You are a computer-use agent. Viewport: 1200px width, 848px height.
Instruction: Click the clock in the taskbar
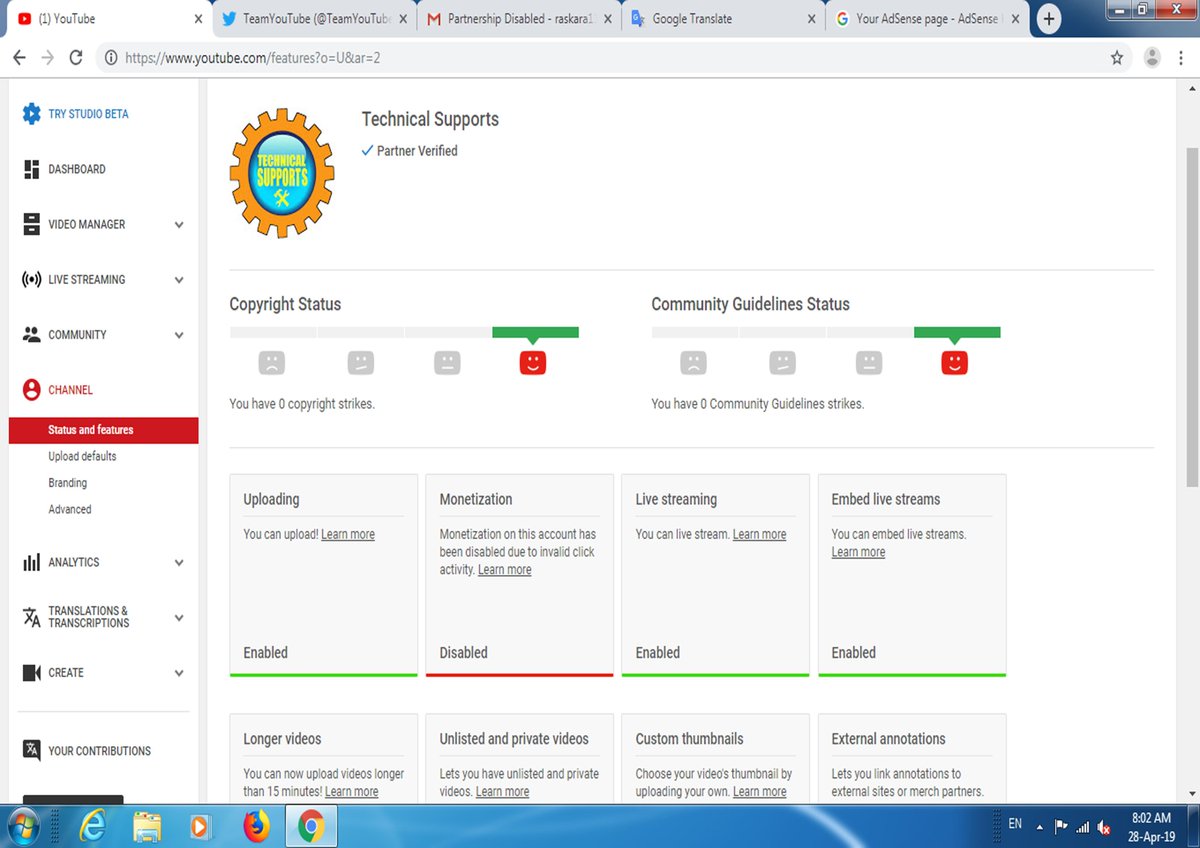point(1151,827)
